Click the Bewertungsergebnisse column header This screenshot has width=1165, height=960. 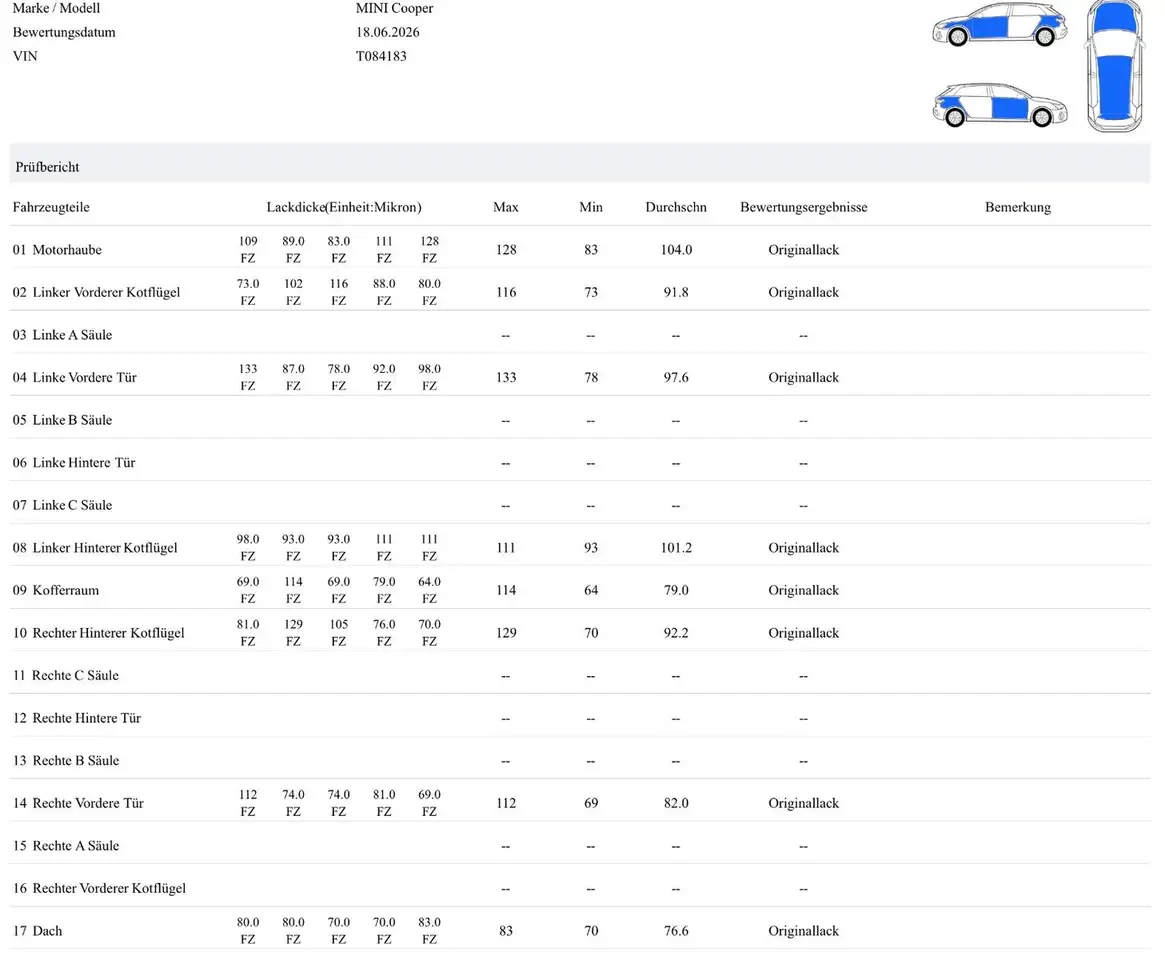(804, 207)
